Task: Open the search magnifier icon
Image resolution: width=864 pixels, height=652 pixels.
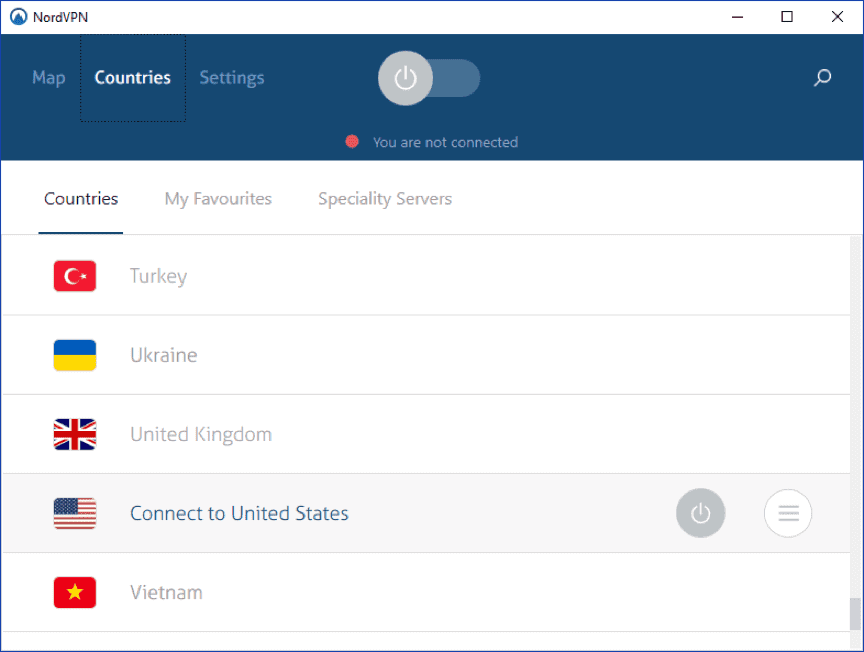Action: click(822, 78)
